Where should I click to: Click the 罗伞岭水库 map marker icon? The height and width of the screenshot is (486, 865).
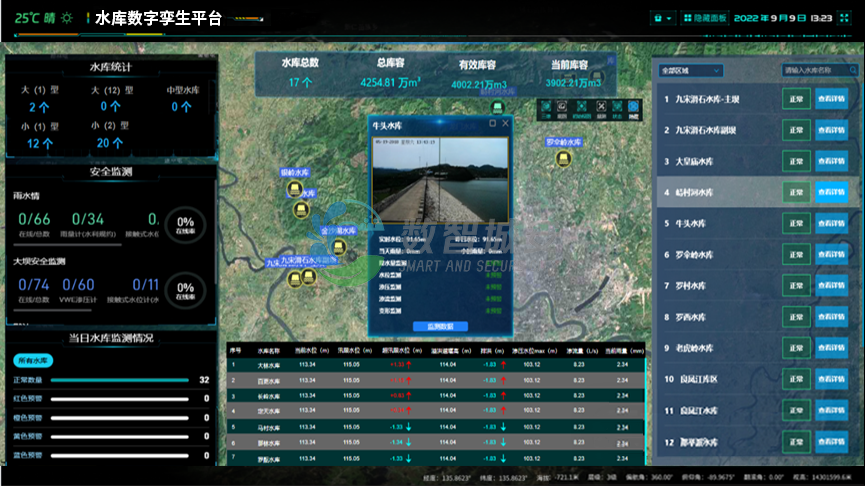[x=563, y=157]
